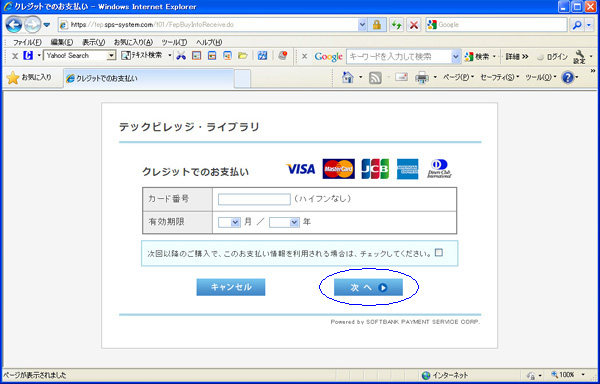600x384 pixels.
Task: Click the Refresh page icon
Action: [397, 25]
